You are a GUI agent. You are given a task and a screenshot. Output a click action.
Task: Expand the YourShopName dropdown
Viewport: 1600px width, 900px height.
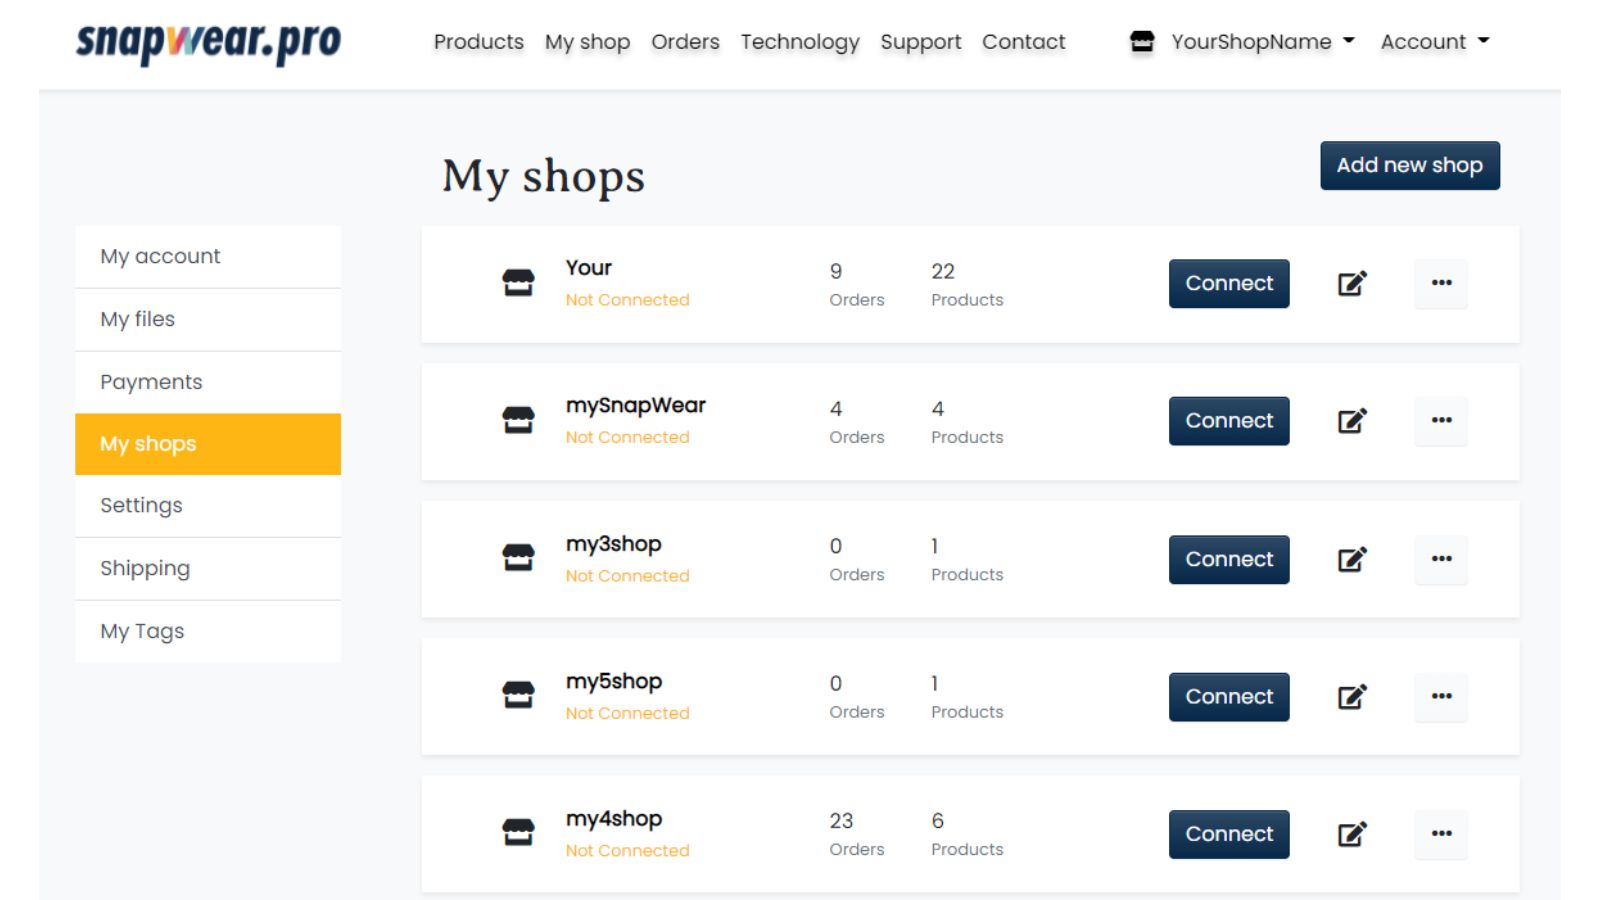(1262, 42)
